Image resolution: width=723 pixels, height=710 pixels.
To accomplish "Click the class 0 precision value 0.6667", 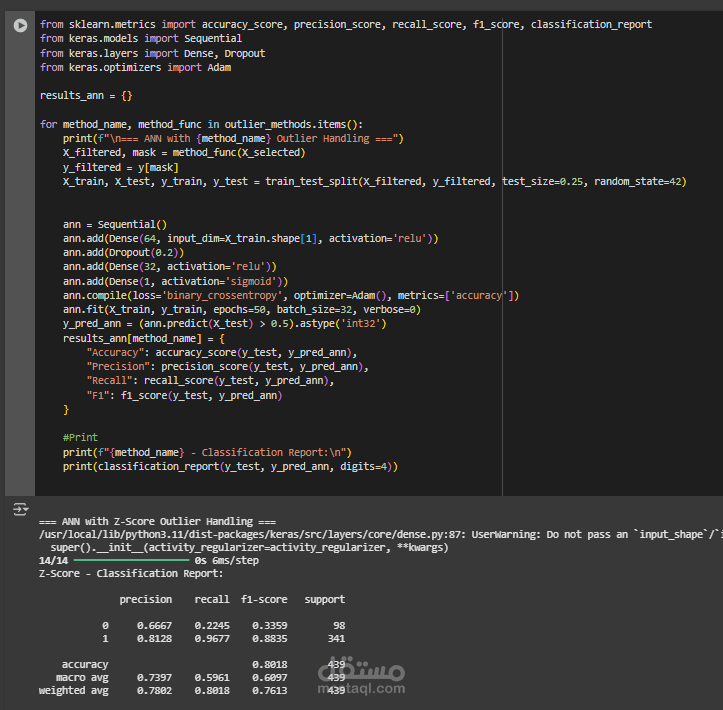I will pos(154,626).
